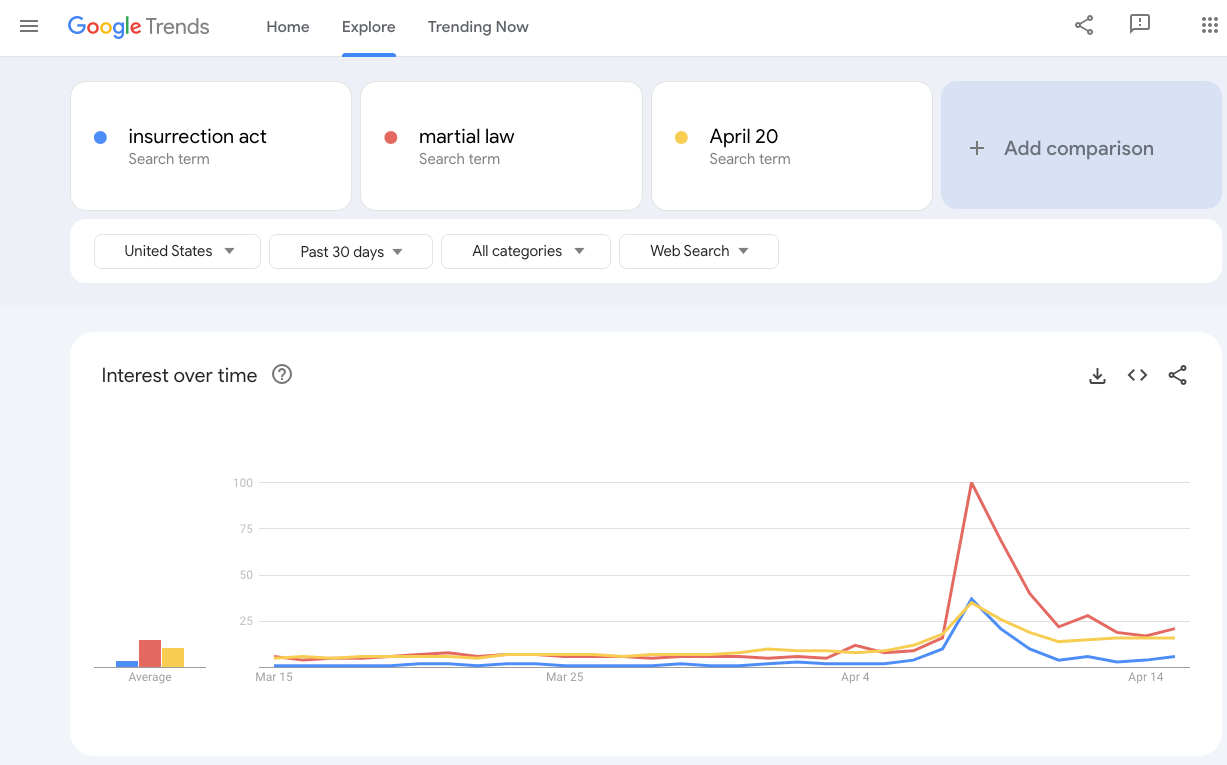This screenshot has width=1227, height=765.
Task: Open the hamburger main menu
Action: [x=29, y=27]
